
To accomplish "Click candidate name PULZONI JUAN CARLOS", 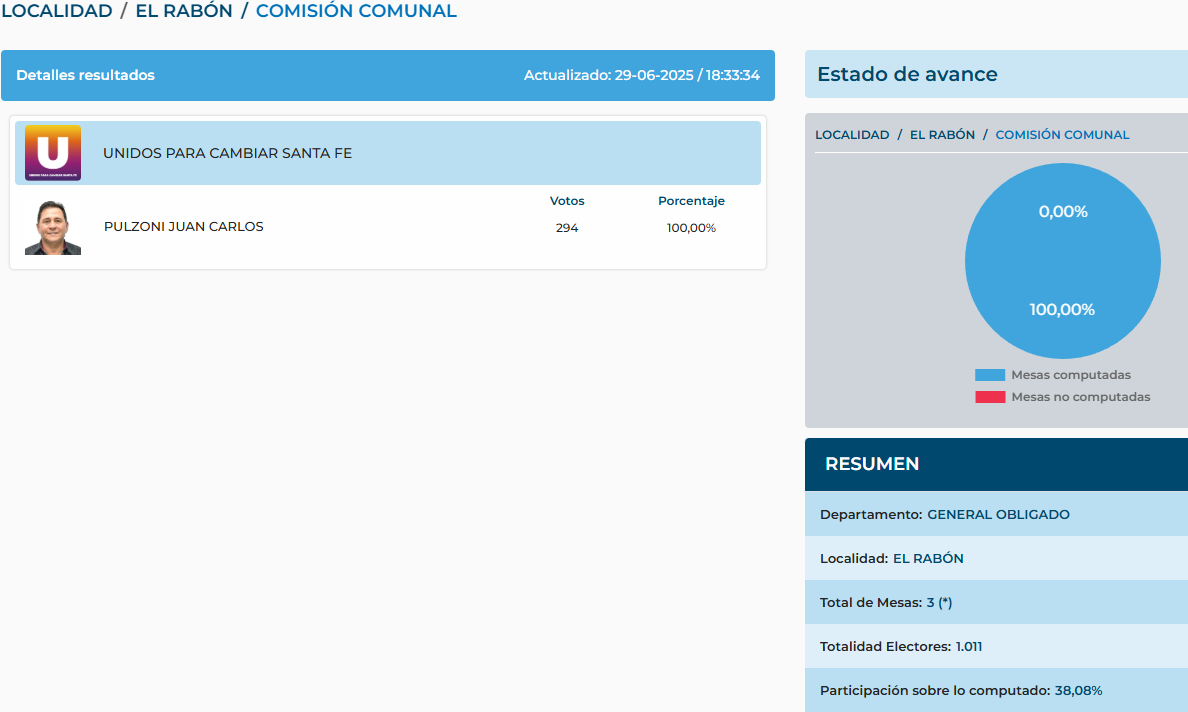I will pos(184,227).
